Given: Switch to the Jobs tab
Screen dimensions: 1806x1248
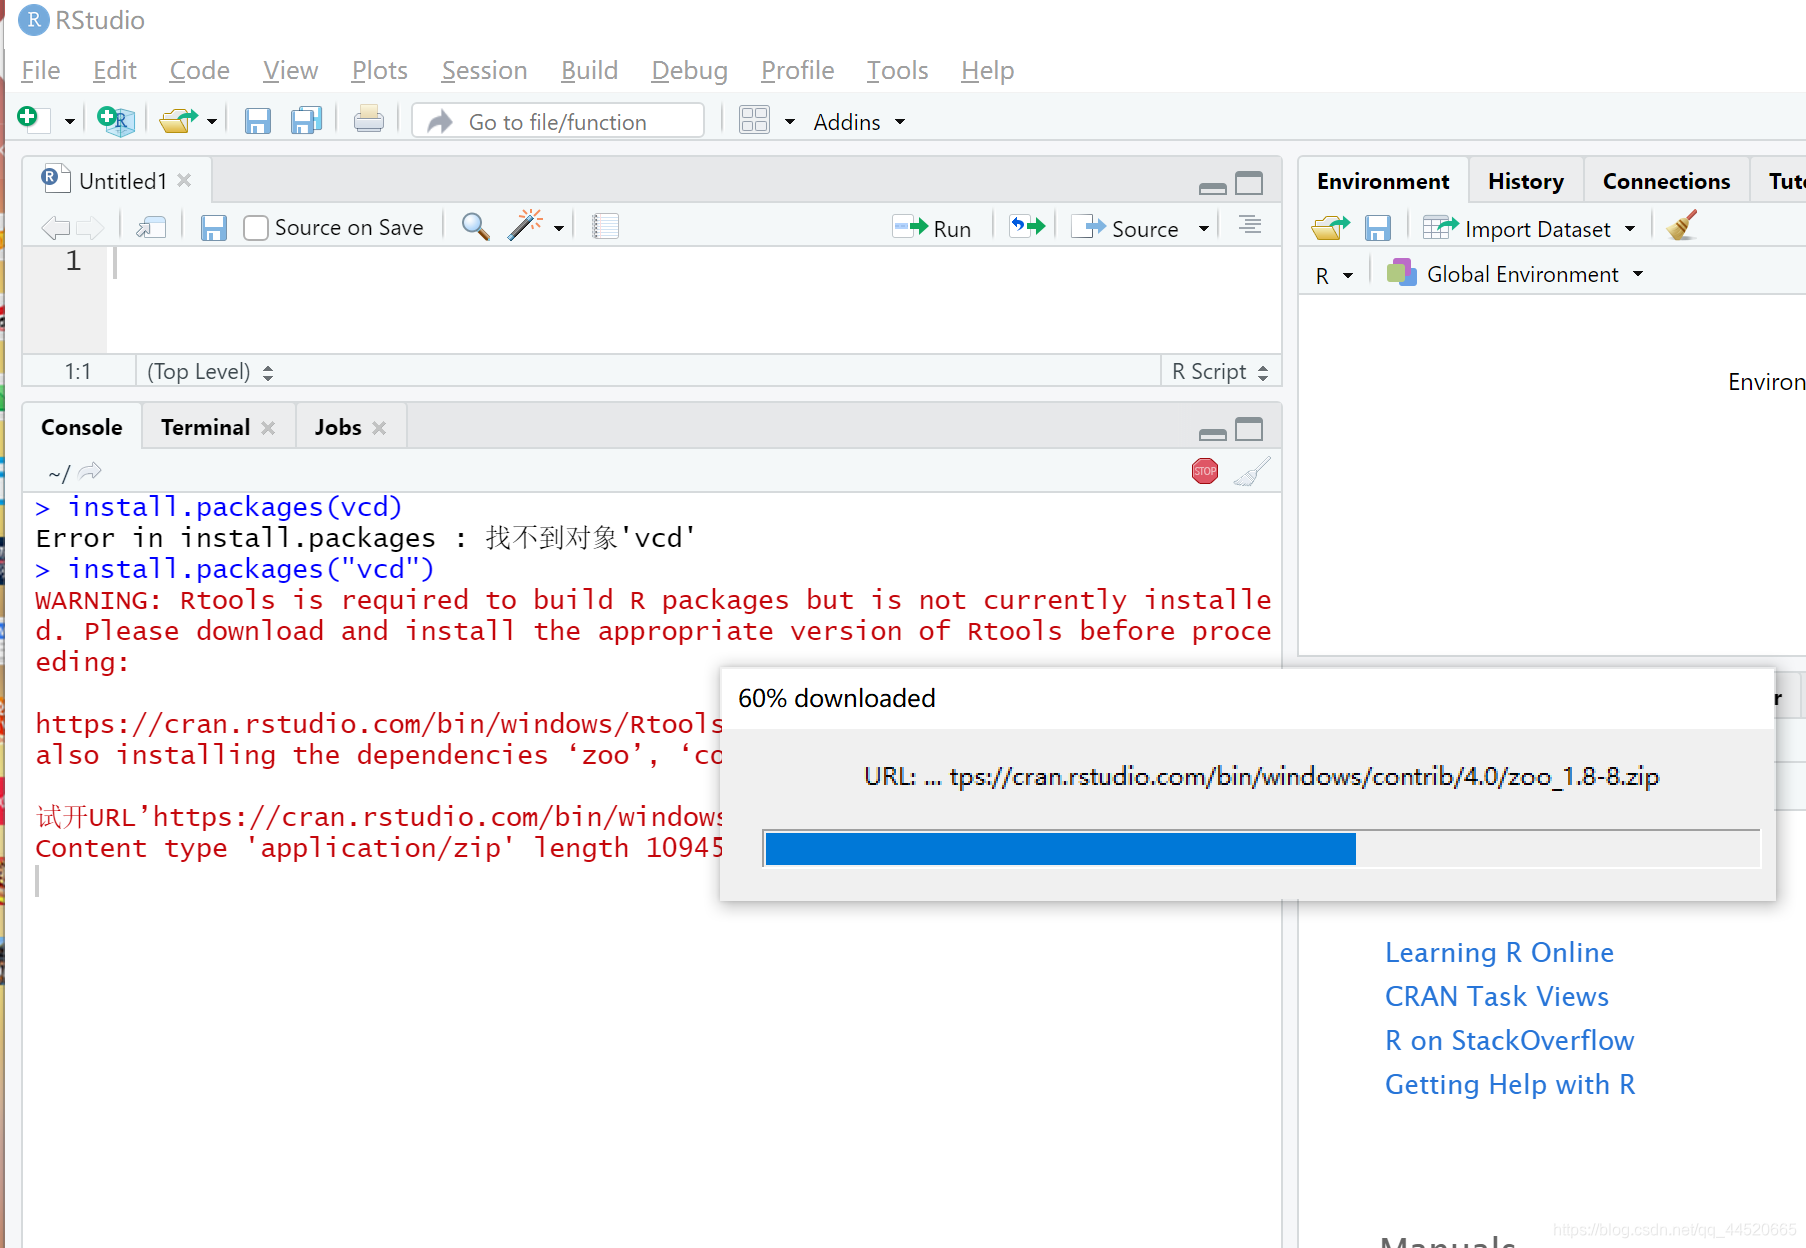Looking at the screenshot, I should 338,427.
